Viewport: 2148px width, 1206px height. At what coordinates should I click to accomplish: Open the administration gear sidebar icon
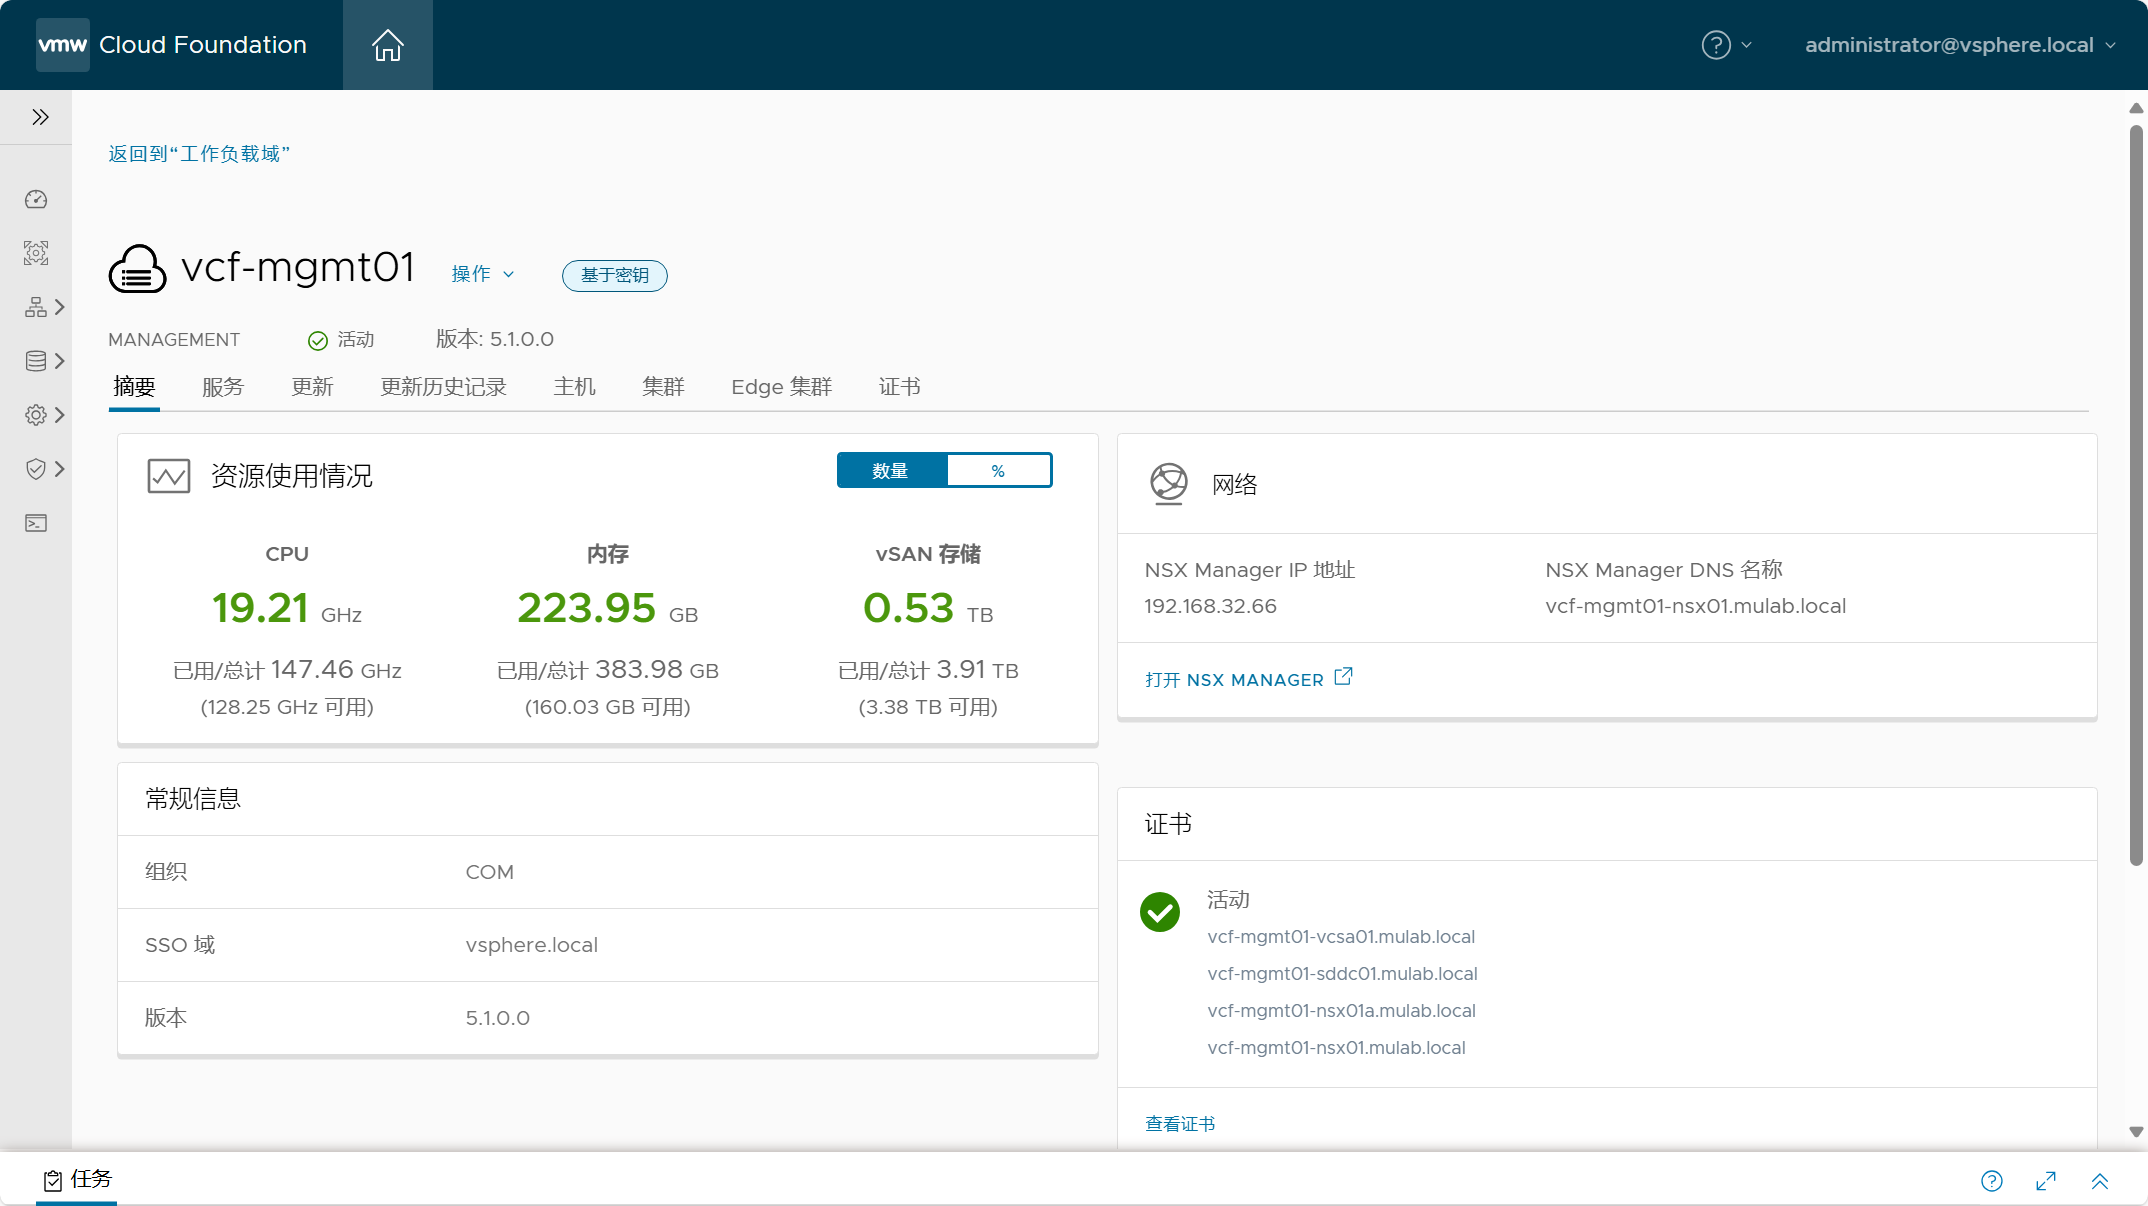pyautogui.click(x=36, y=415)
